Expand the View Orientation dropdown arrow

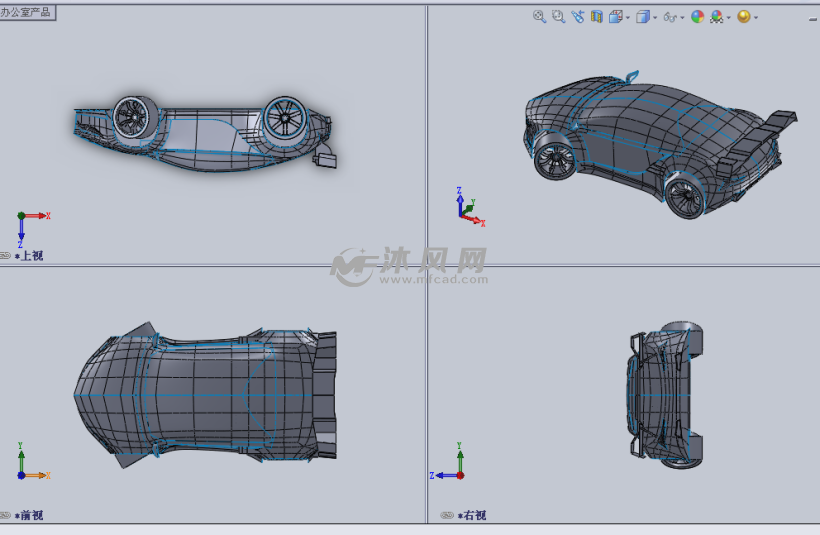point(628,17)
